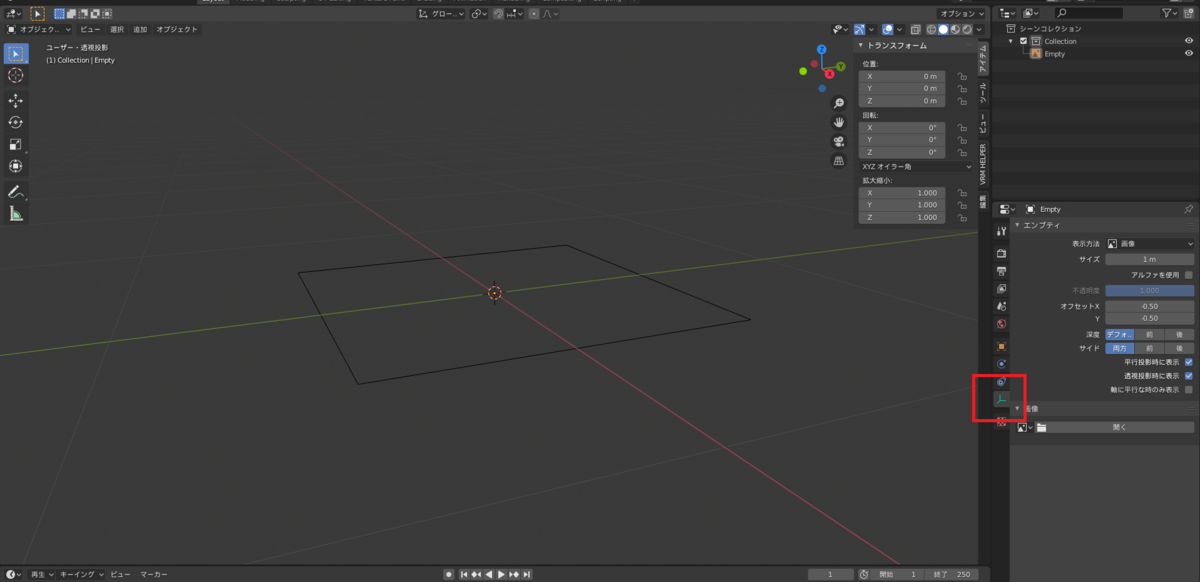The image size is (1200, 582).
Task: Open the ビュー menu in viewport header
Action: [90, 30]
